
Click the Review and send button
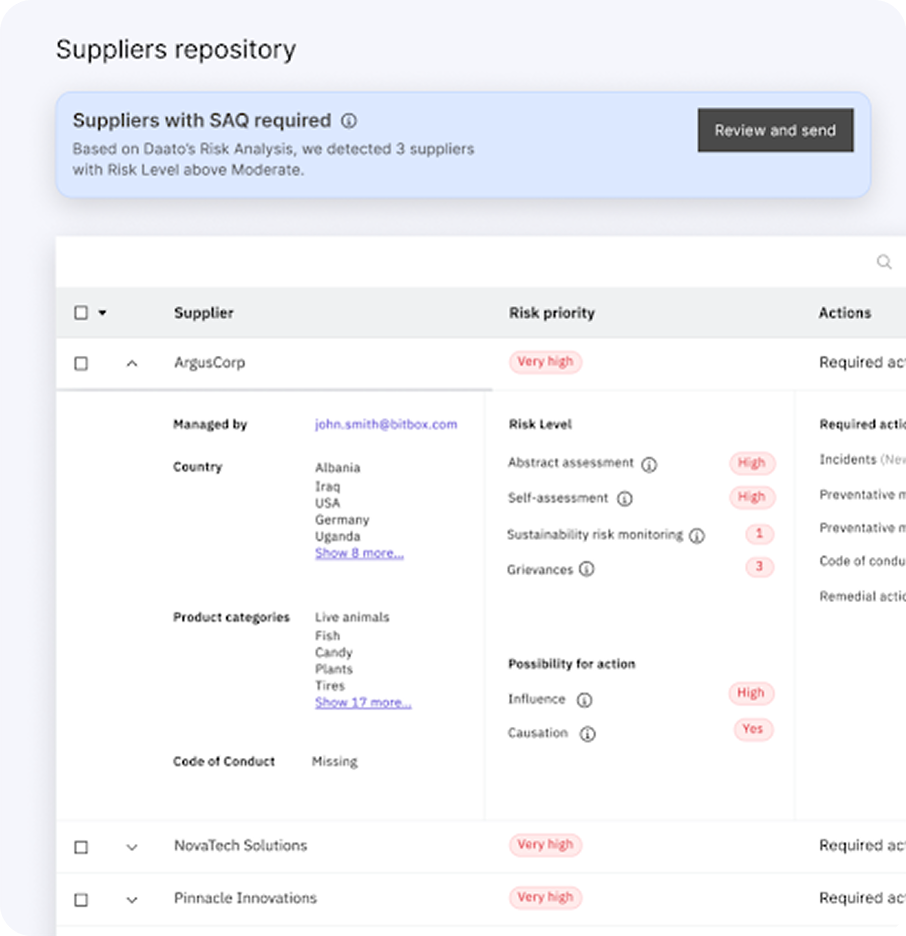tap(775, 130)
